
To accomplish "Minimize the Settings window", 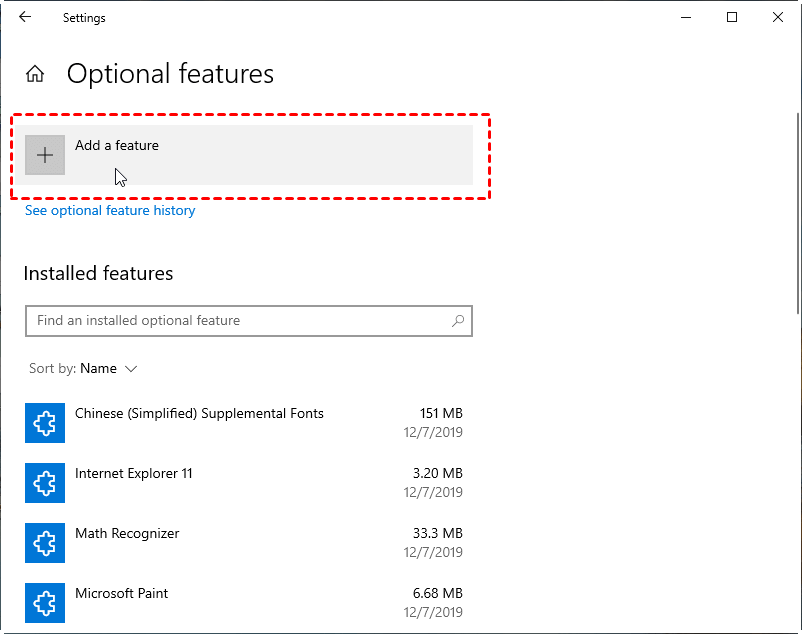I will [686, 17].
